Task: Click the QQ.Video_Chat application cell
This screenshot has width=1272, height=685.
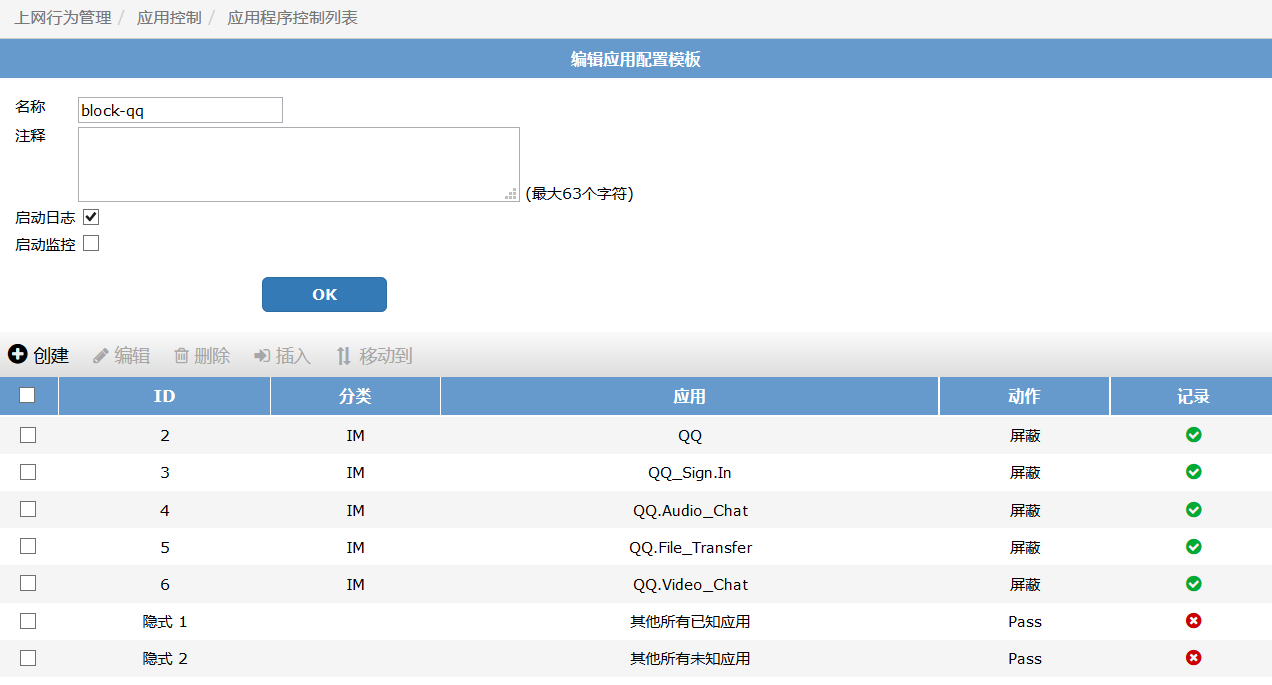Action: (x=690, y=584)
